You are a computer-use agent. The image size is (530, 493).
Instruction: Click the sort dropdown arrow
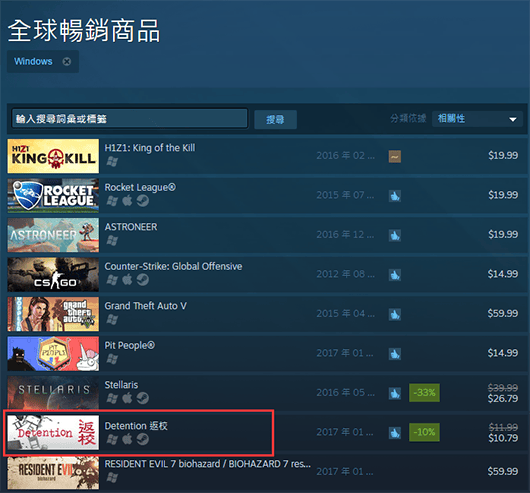point(512,119)
